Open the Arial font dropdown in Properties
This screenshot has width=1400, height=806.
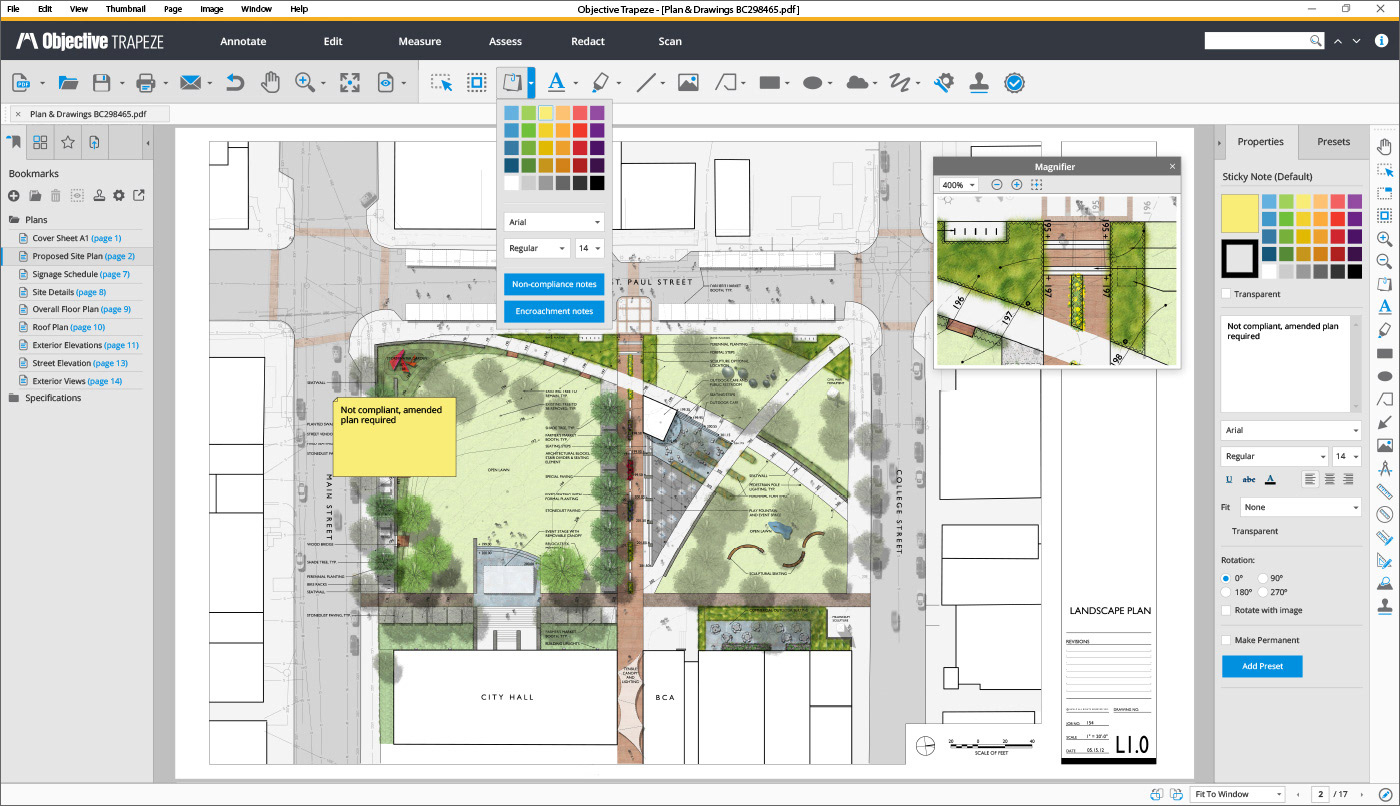click(x=1290, y=430)
